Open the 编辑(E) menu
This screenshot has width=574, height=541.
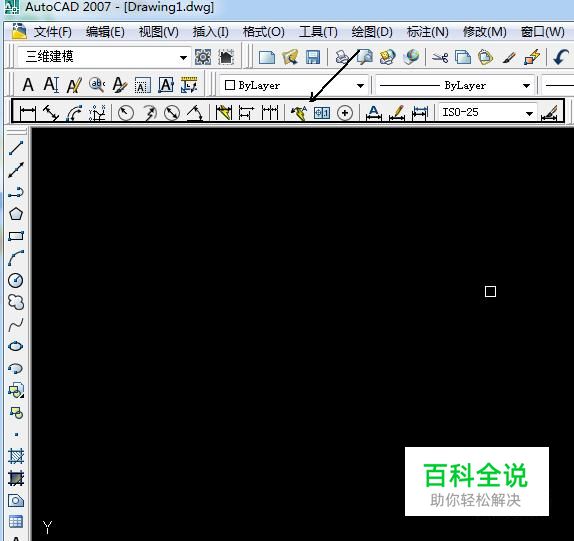point(105,32)
